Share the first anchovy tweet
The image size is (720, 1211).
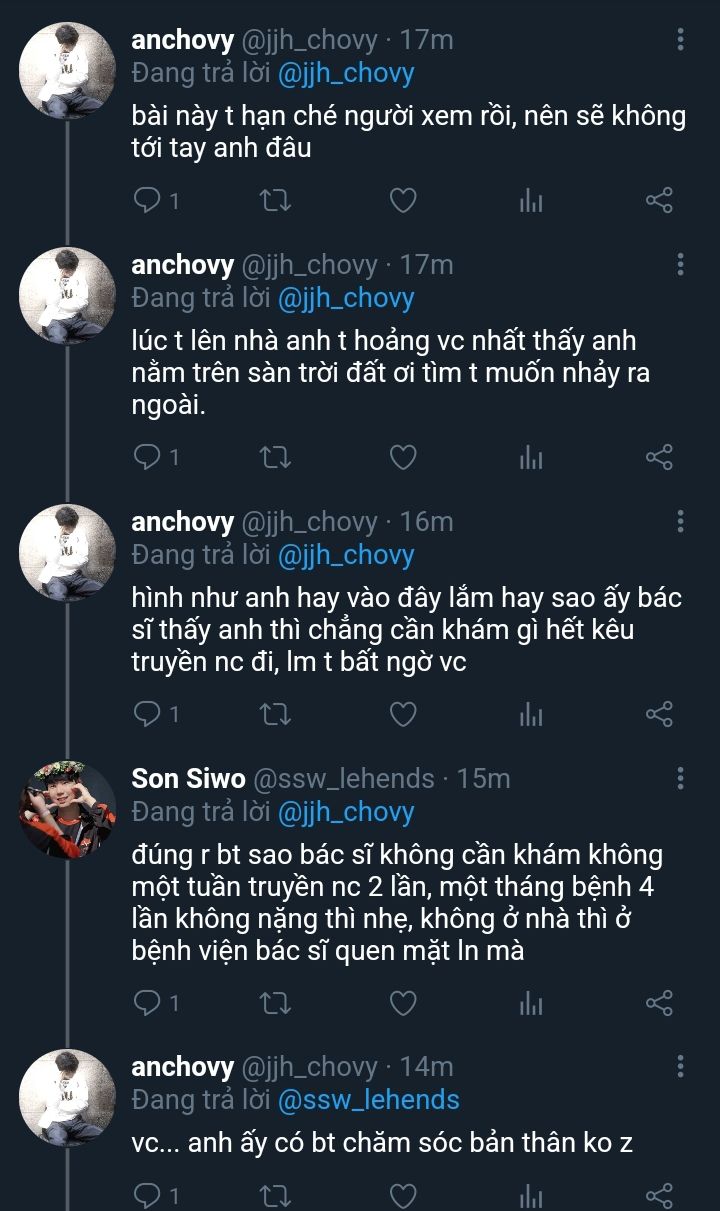pos(659,201)
